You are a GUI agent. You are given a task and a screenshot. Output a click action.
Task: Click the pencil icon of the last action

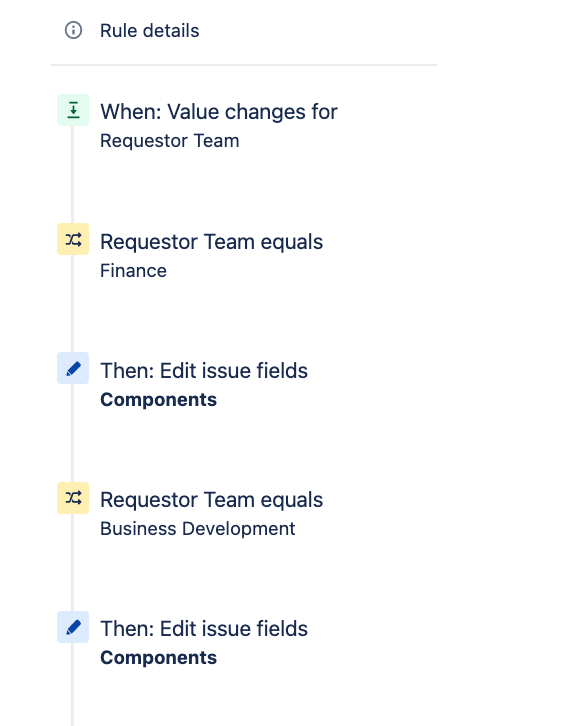coord(73,627)
